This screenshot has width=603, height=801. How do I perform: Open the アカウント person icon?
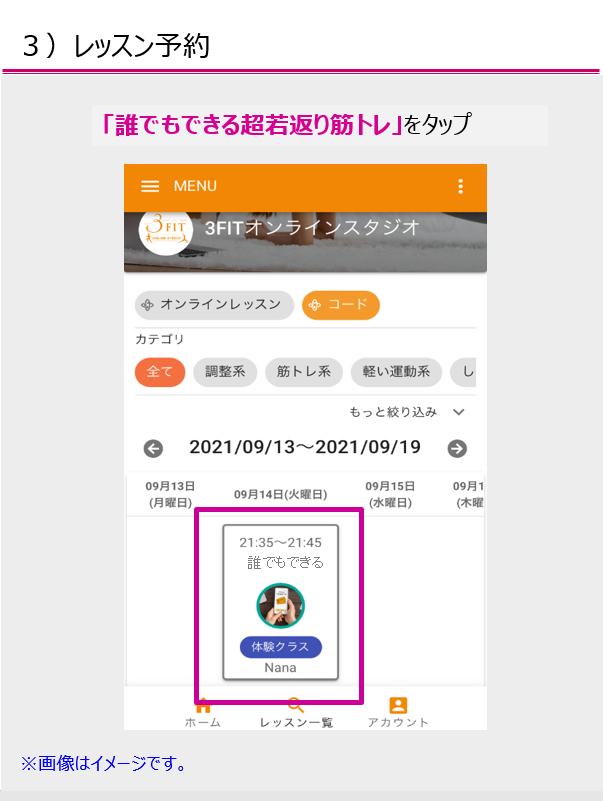coord(398,705)
